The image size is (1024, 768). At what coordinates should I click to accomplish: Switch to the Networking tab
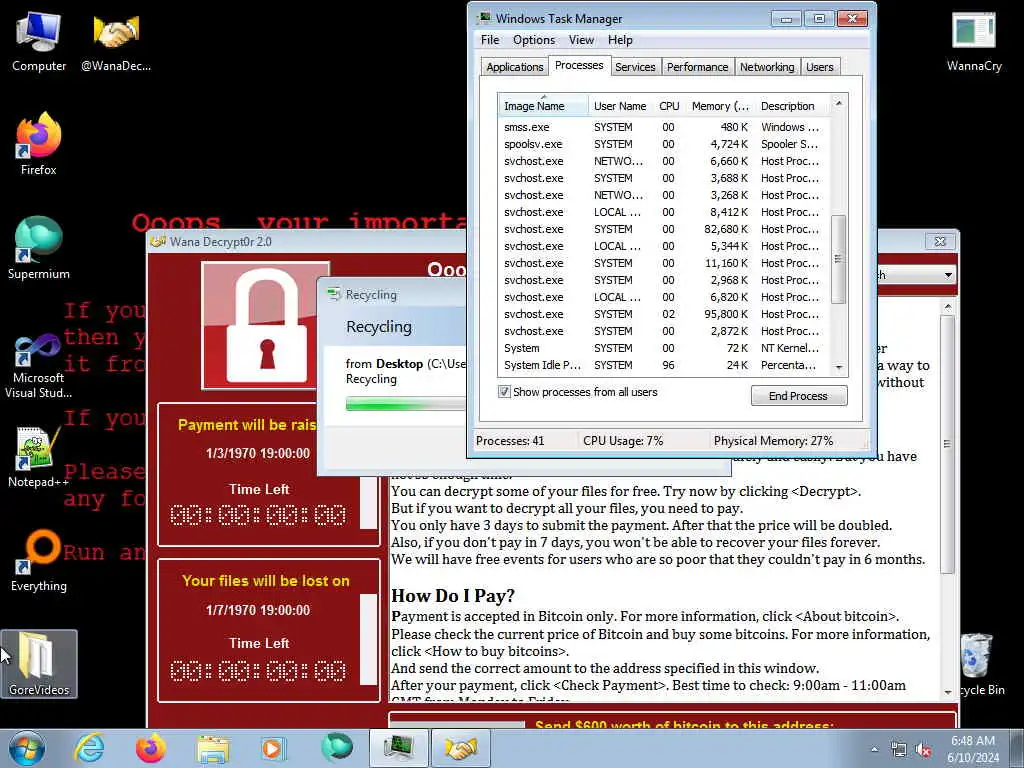767,67
